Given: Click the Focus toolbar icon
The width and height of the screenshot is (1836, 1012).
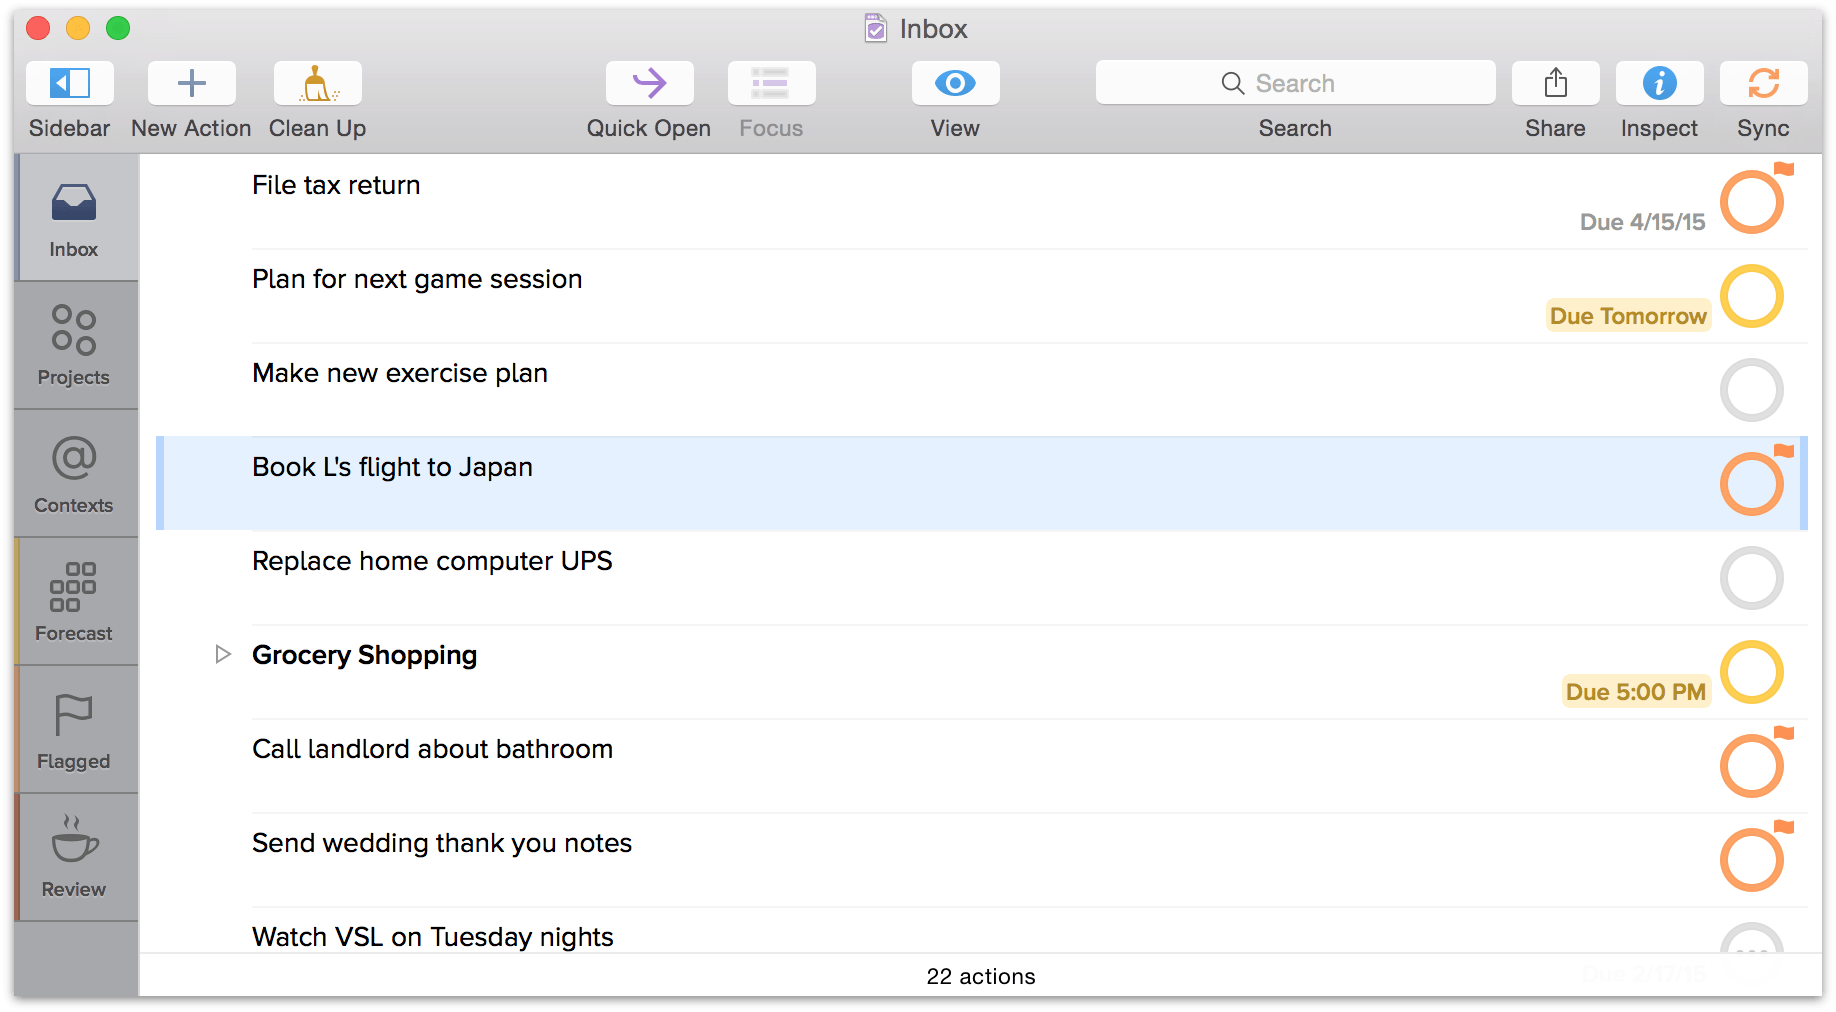Looking at the screenshot, I should 771,83.
